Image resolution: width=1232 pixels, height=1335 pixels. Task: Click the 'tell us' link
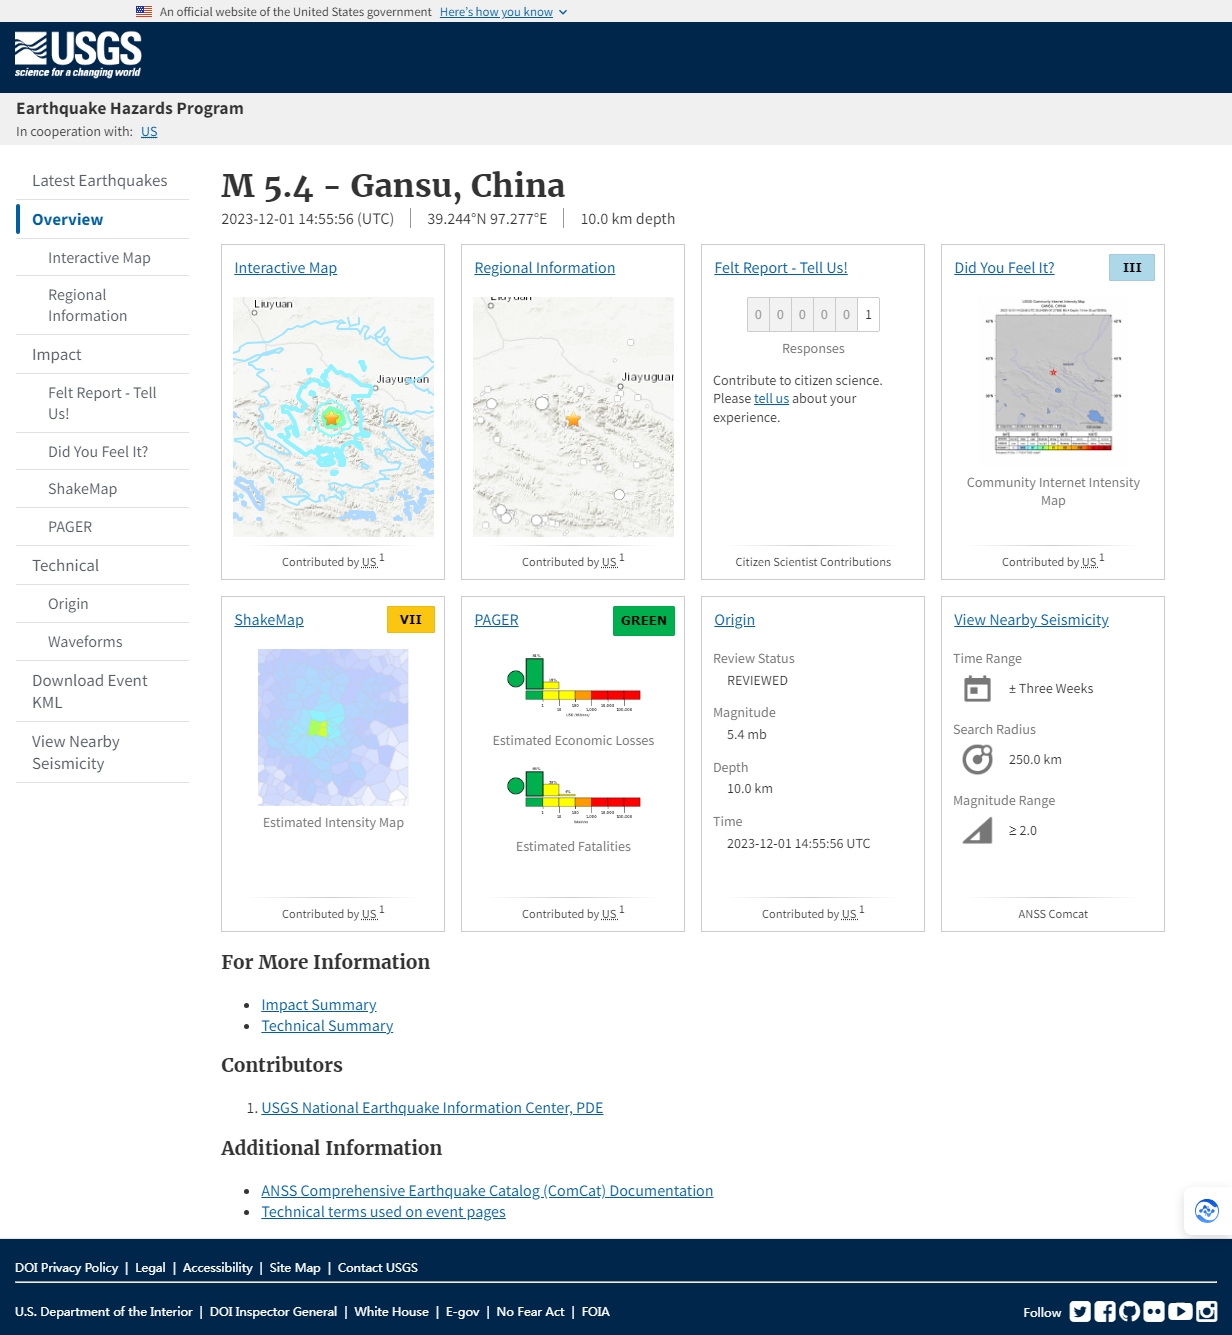(x=771, y=398)
